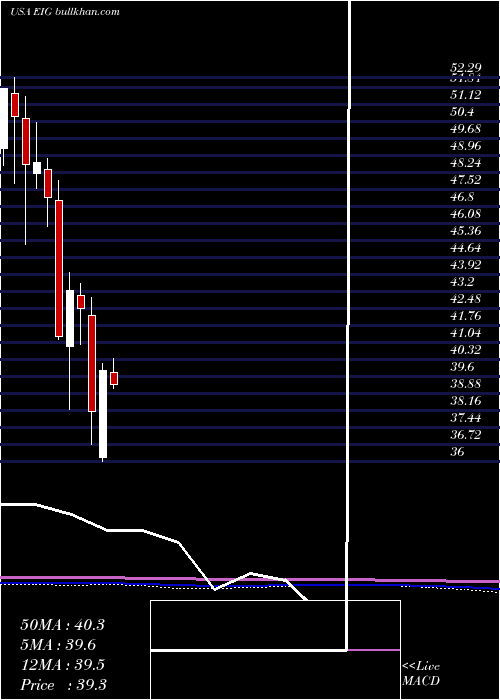
Task: Select the tallest red candlestick, 47 to 41
Action: click(59, 268)
